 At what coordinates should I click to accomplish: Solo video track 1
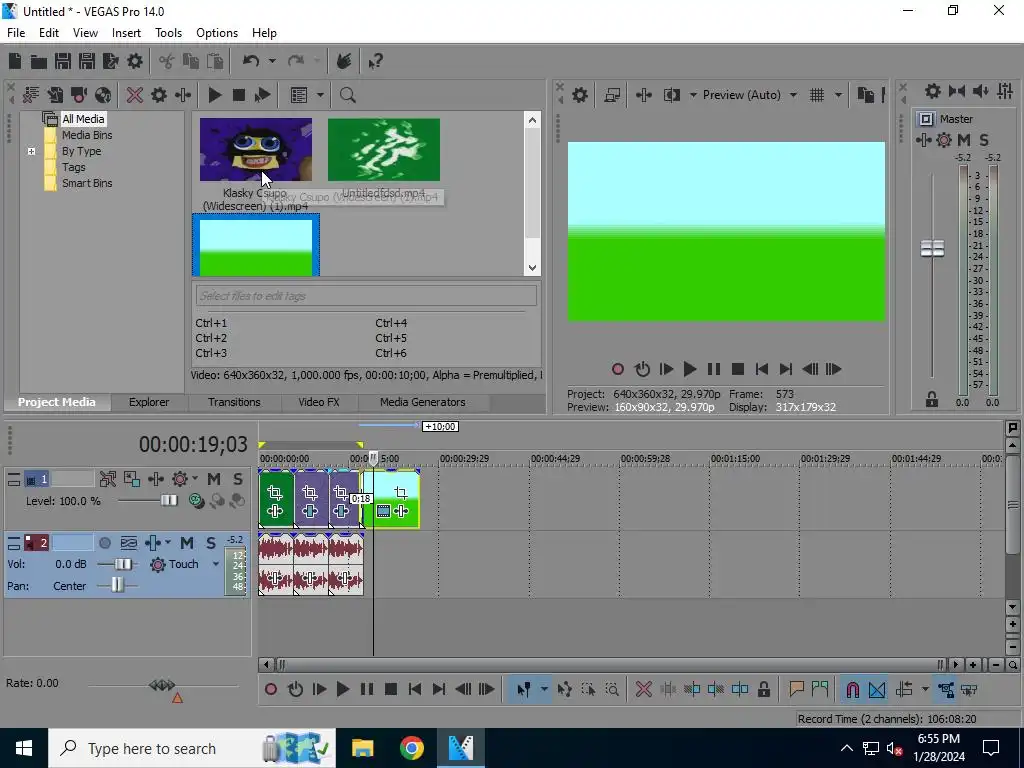click(x=238, y=479)
